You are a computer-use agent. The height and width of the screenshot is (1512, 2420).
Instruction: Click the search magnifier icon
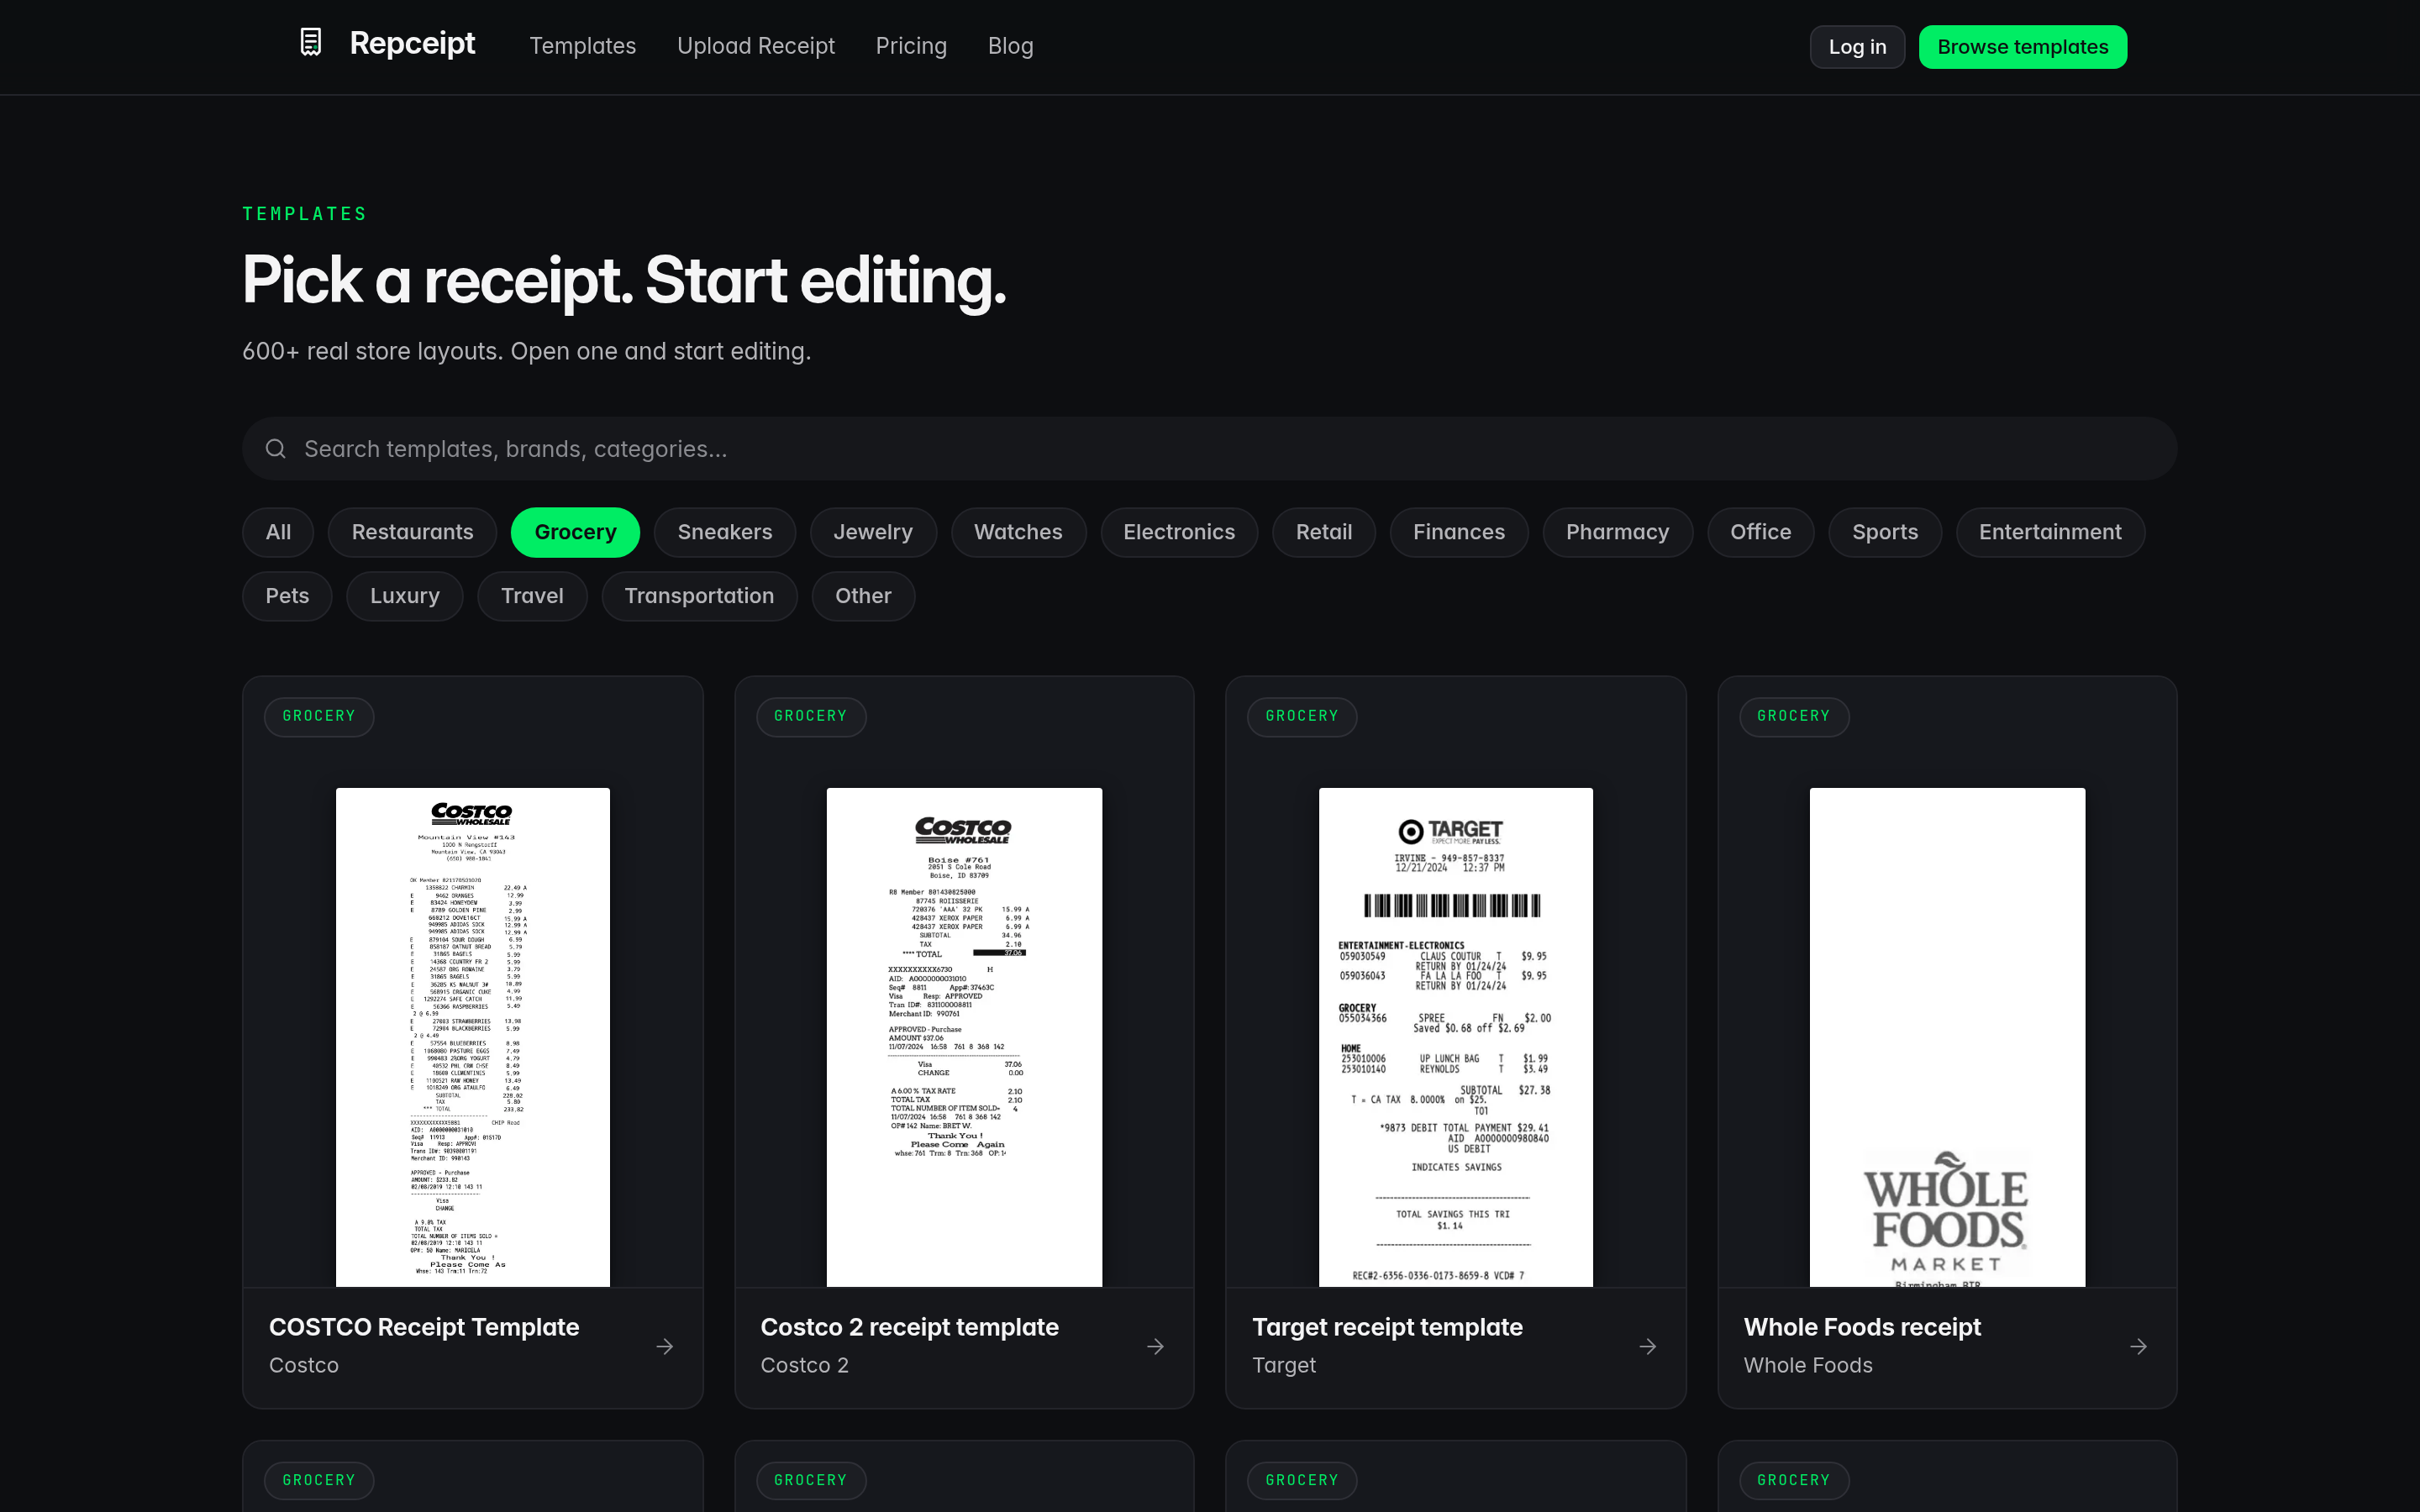point(276,449)
